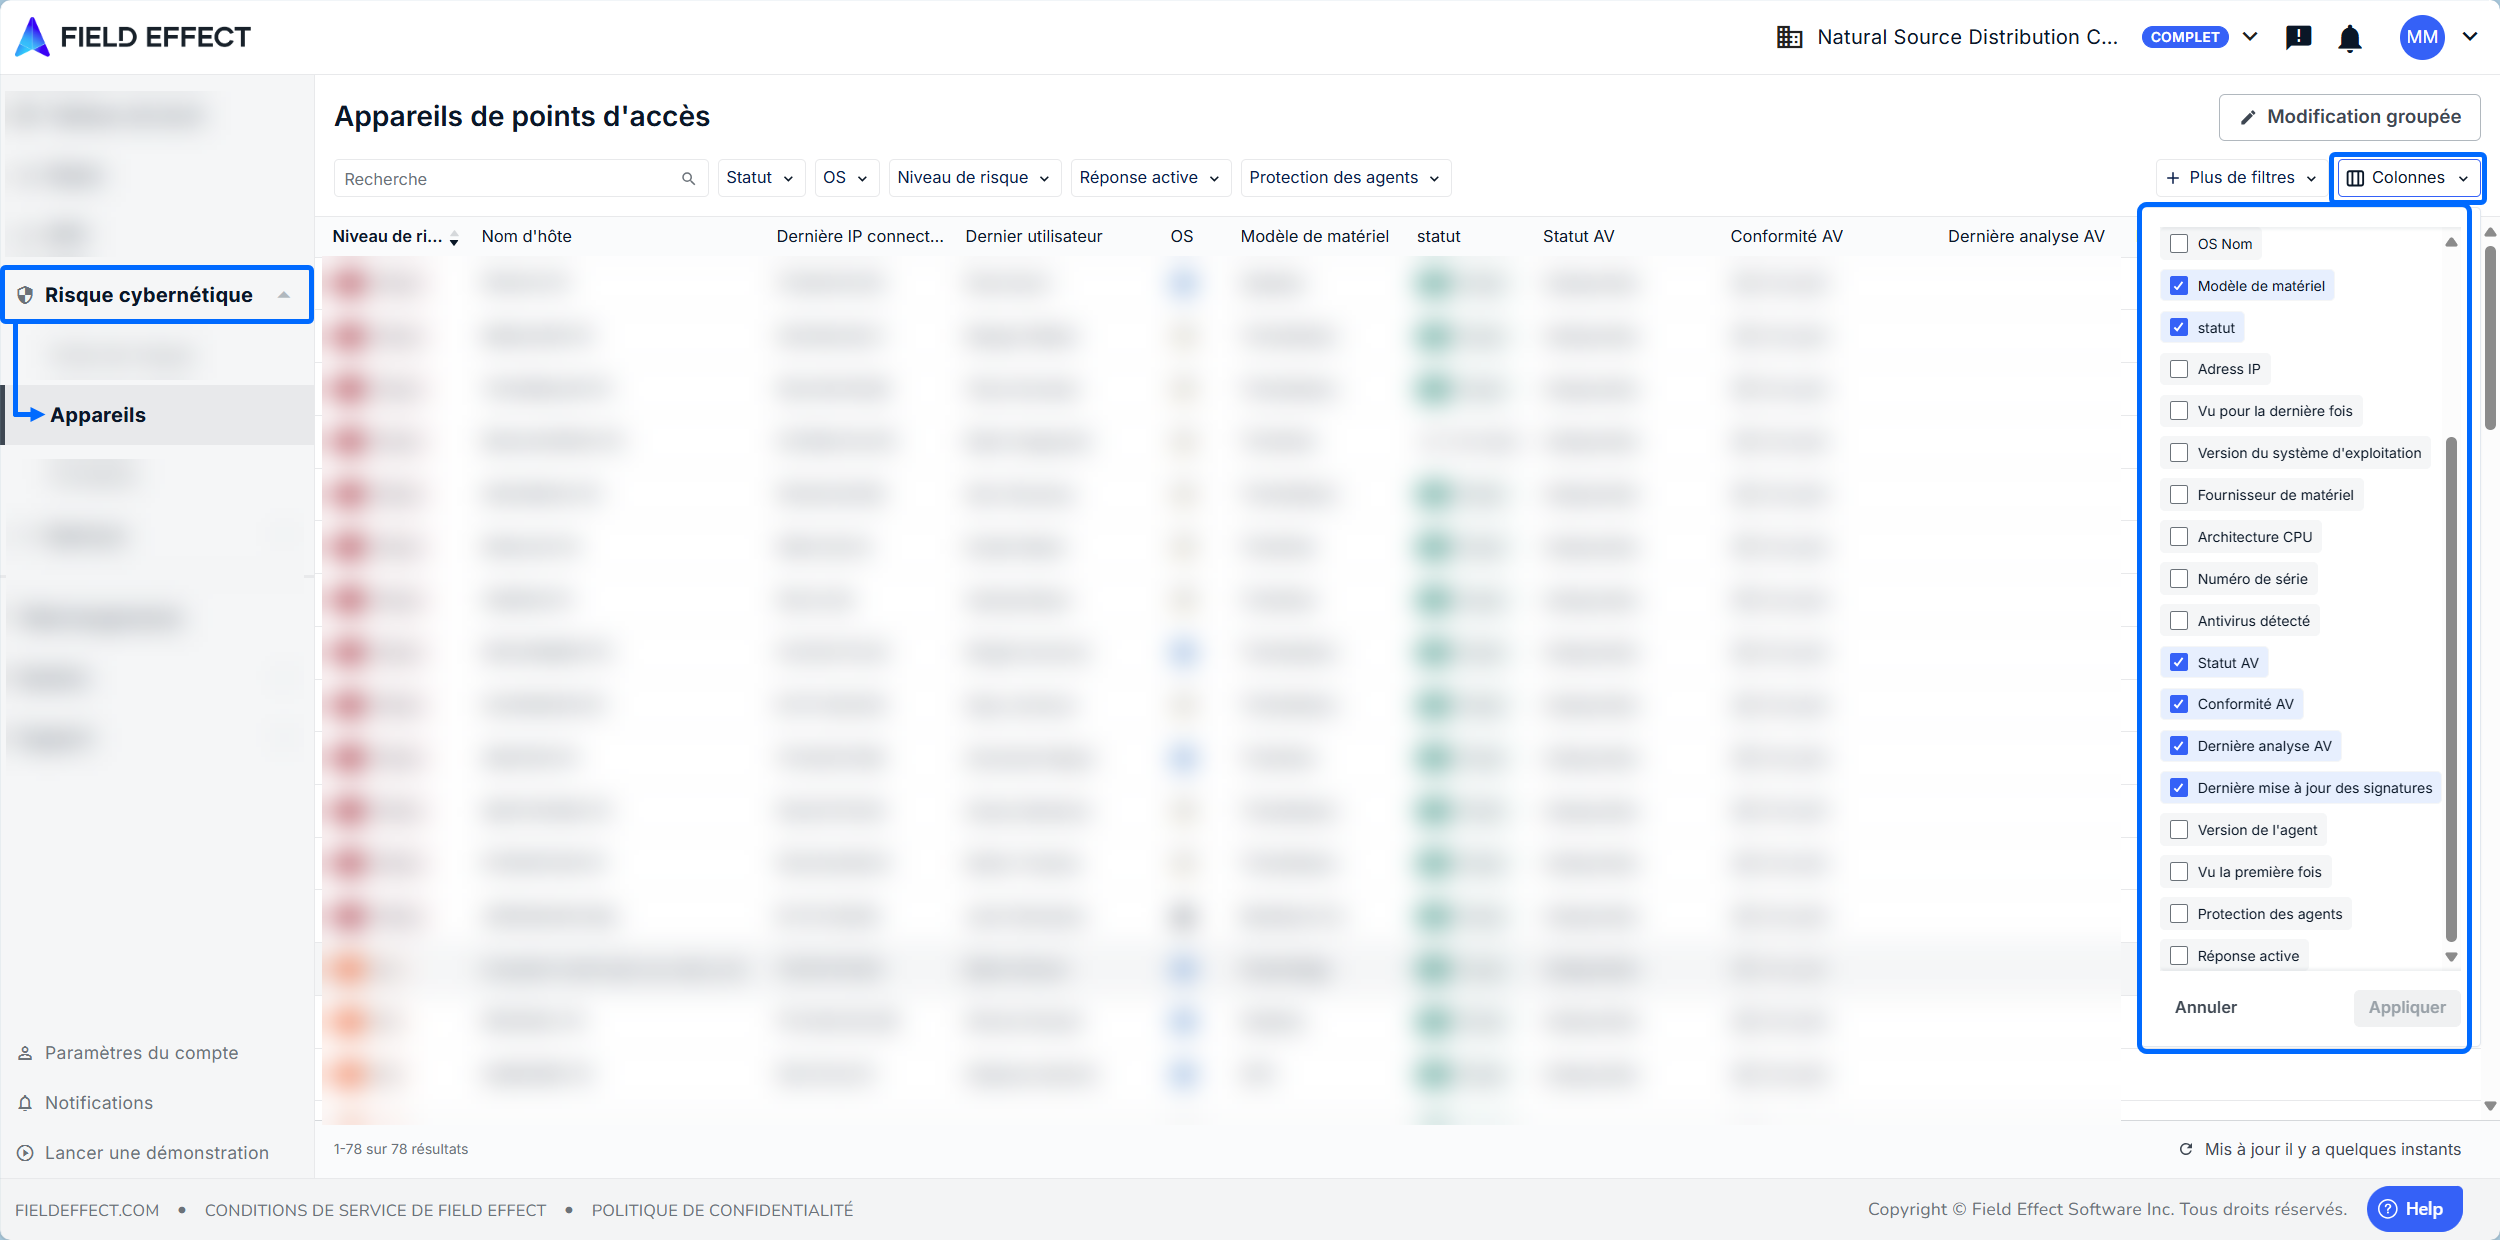Click the Field Effect logo icon
The width and height of the screenshot is (2500, 1240).
[x=33, y=37]
